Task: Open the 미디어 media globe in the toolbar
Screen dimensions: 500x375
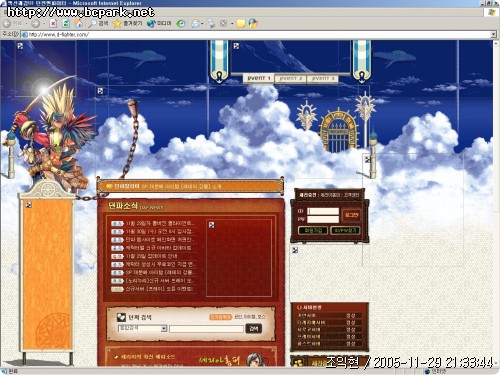Action: coord(159,23)
